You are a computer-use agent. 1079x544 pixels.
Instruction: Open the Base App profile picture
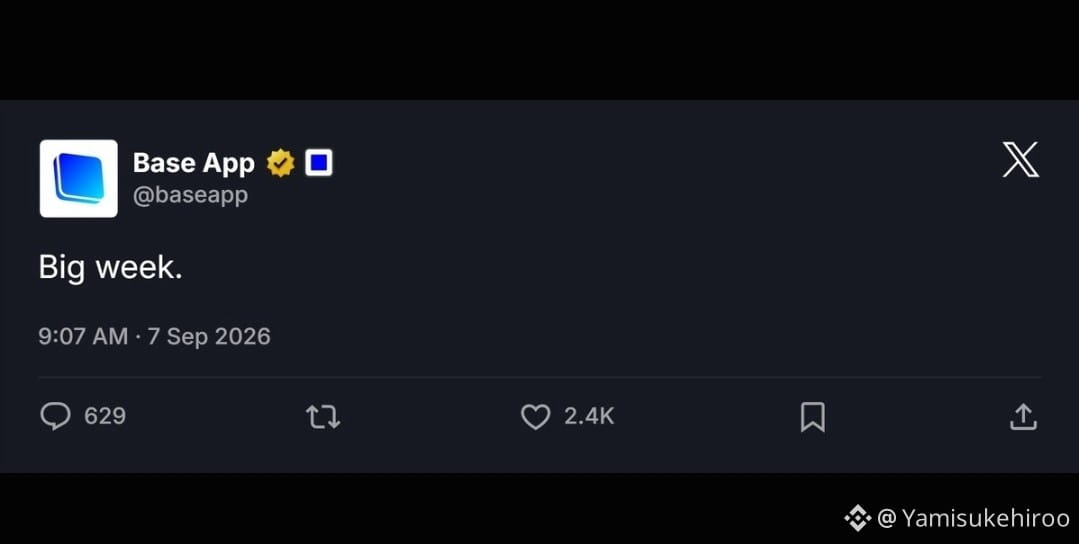coord(78,179)
